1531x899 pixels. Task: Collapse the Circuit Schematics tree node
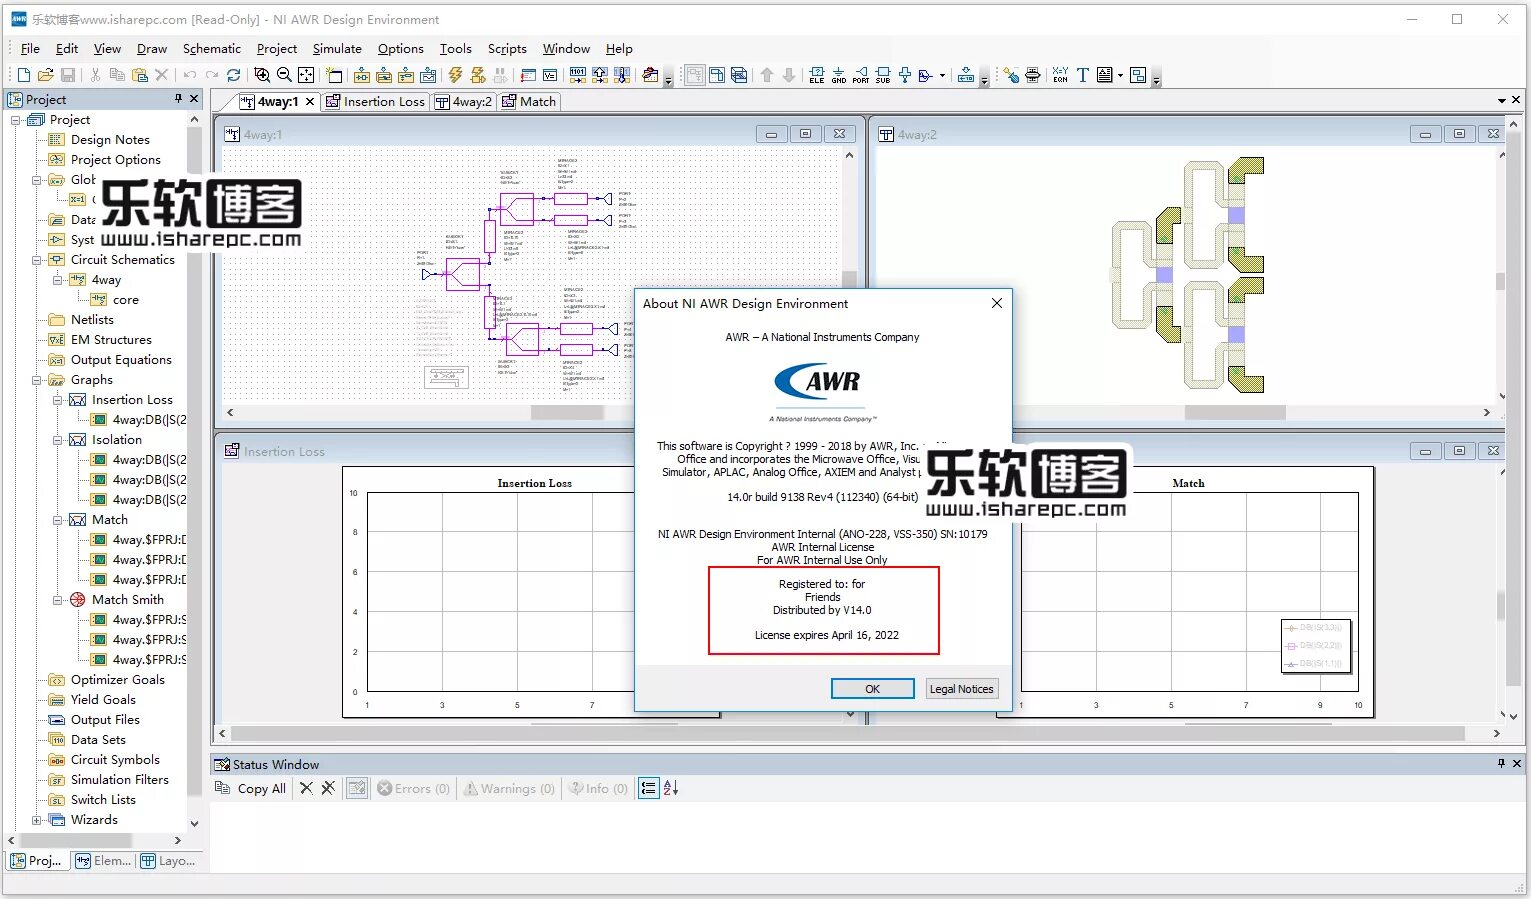pos(36,260)
